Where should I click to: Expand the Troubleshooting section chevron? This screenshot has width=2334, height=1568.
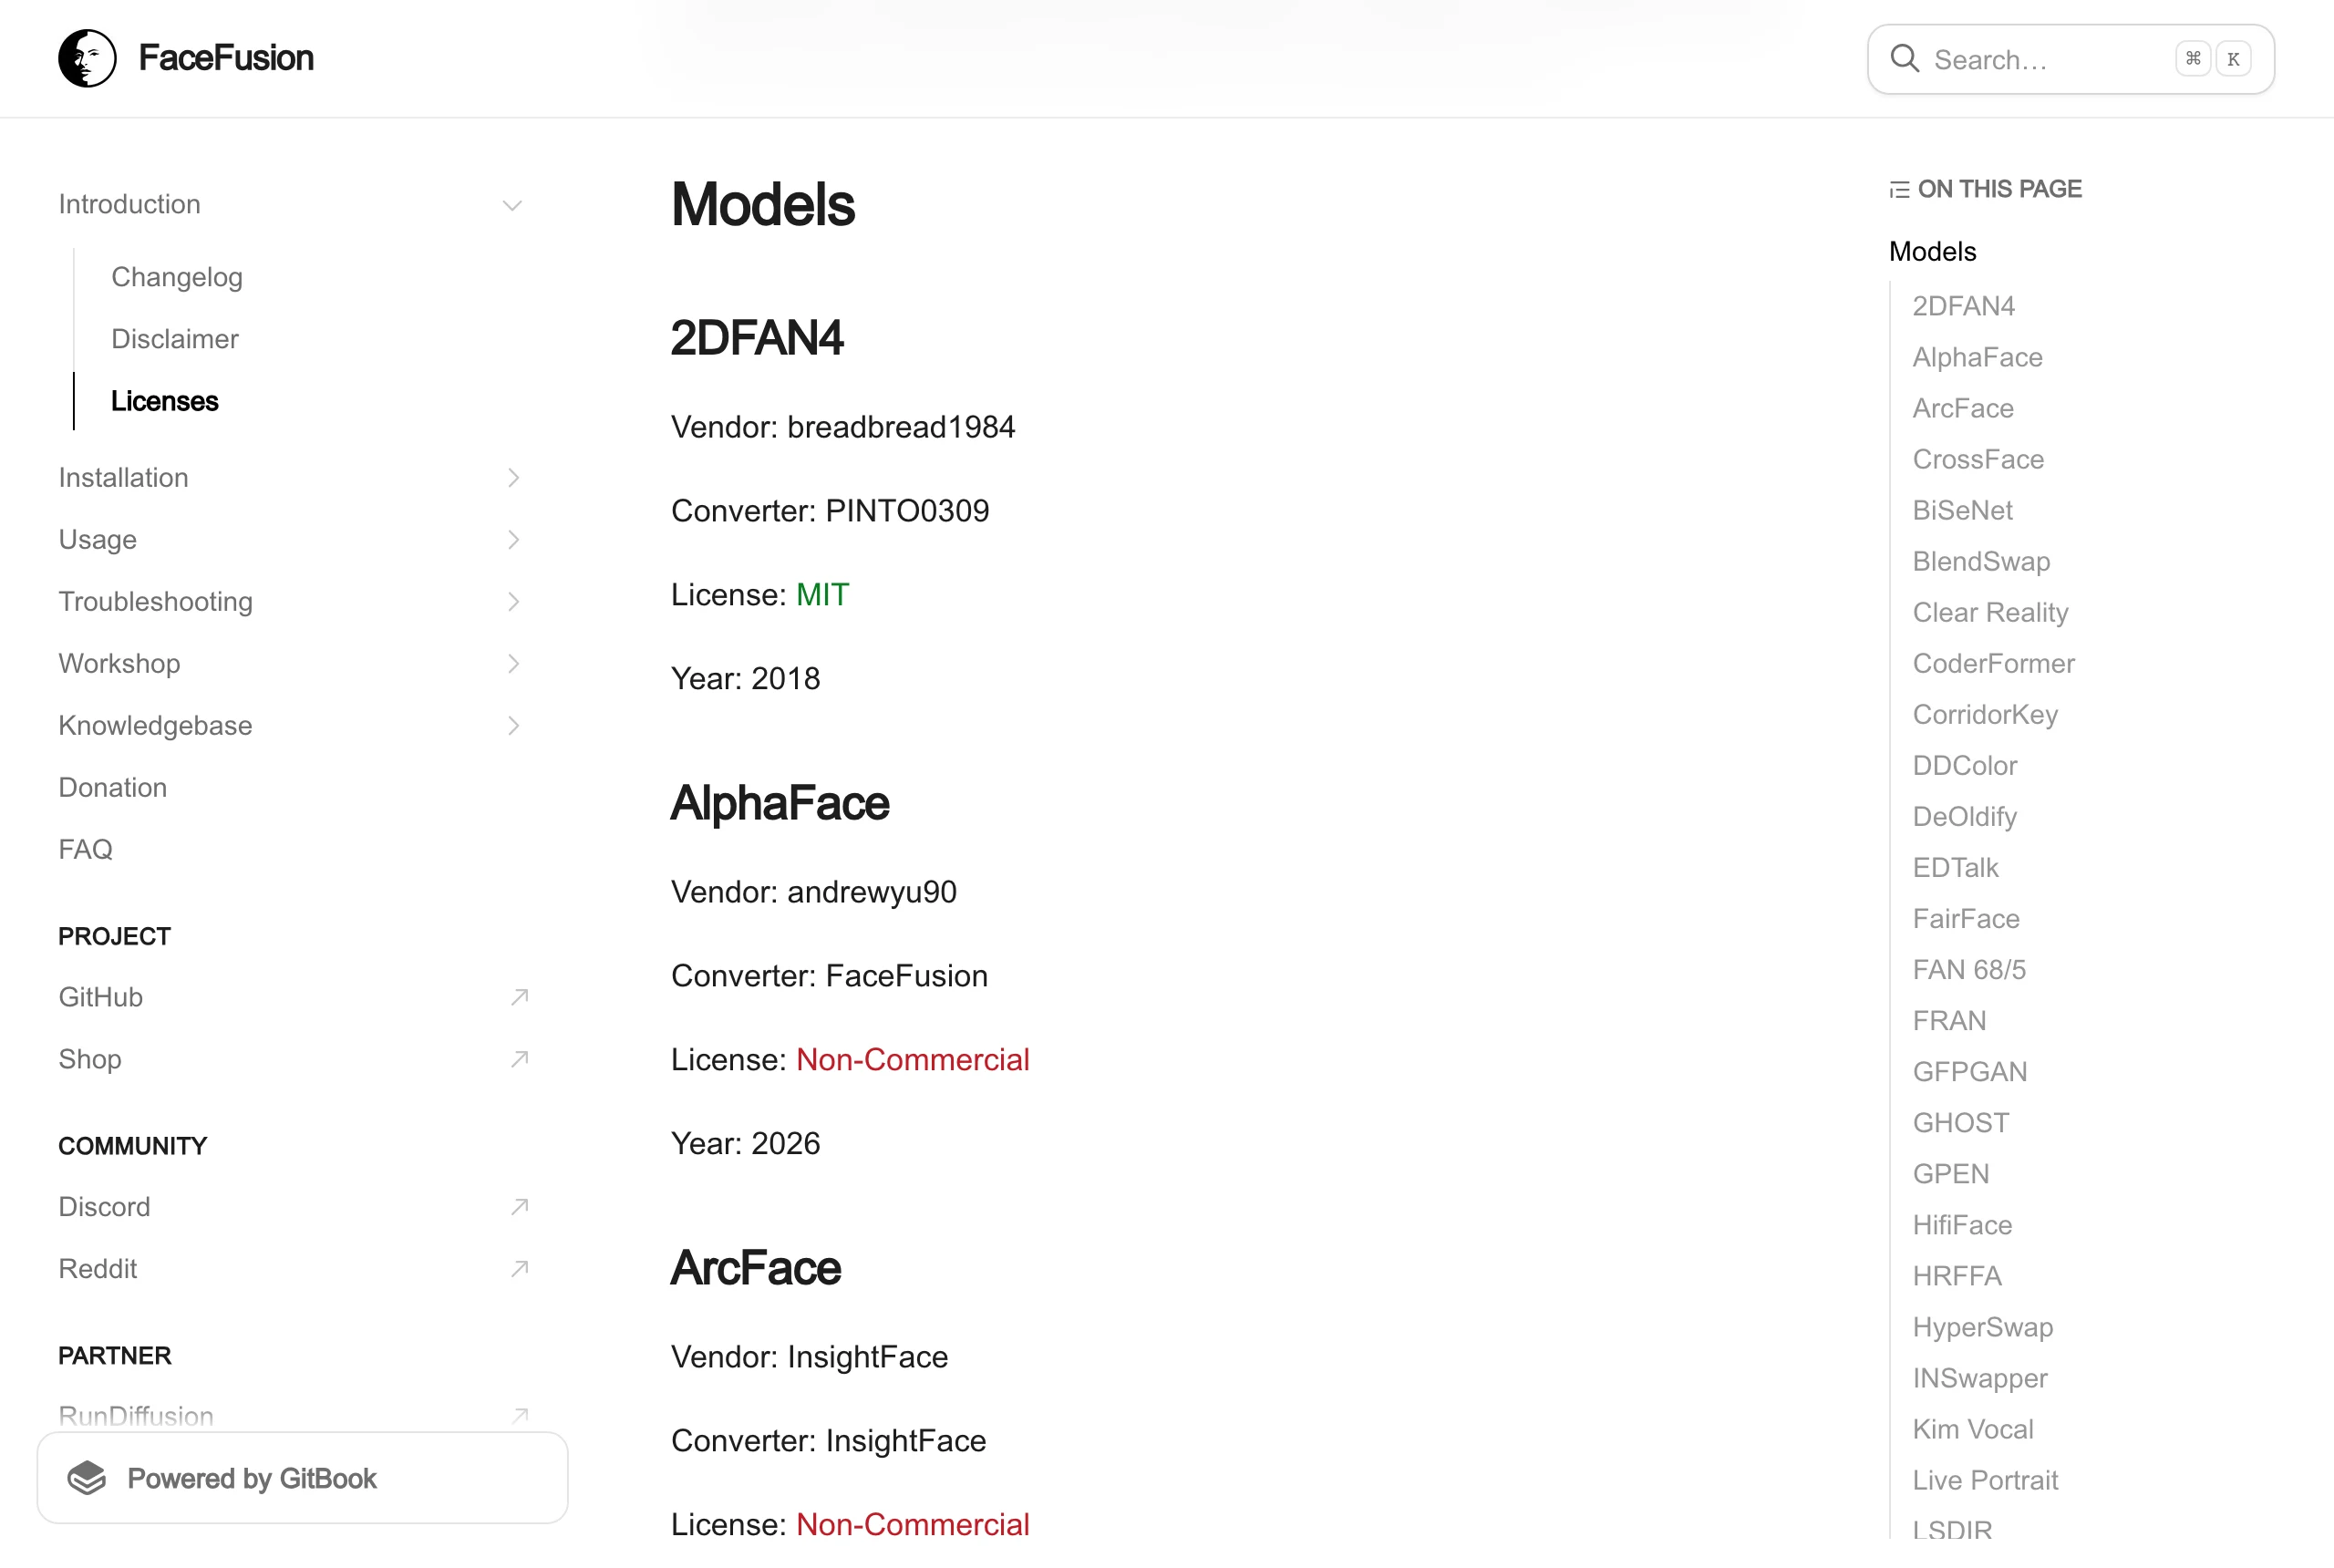513,602
